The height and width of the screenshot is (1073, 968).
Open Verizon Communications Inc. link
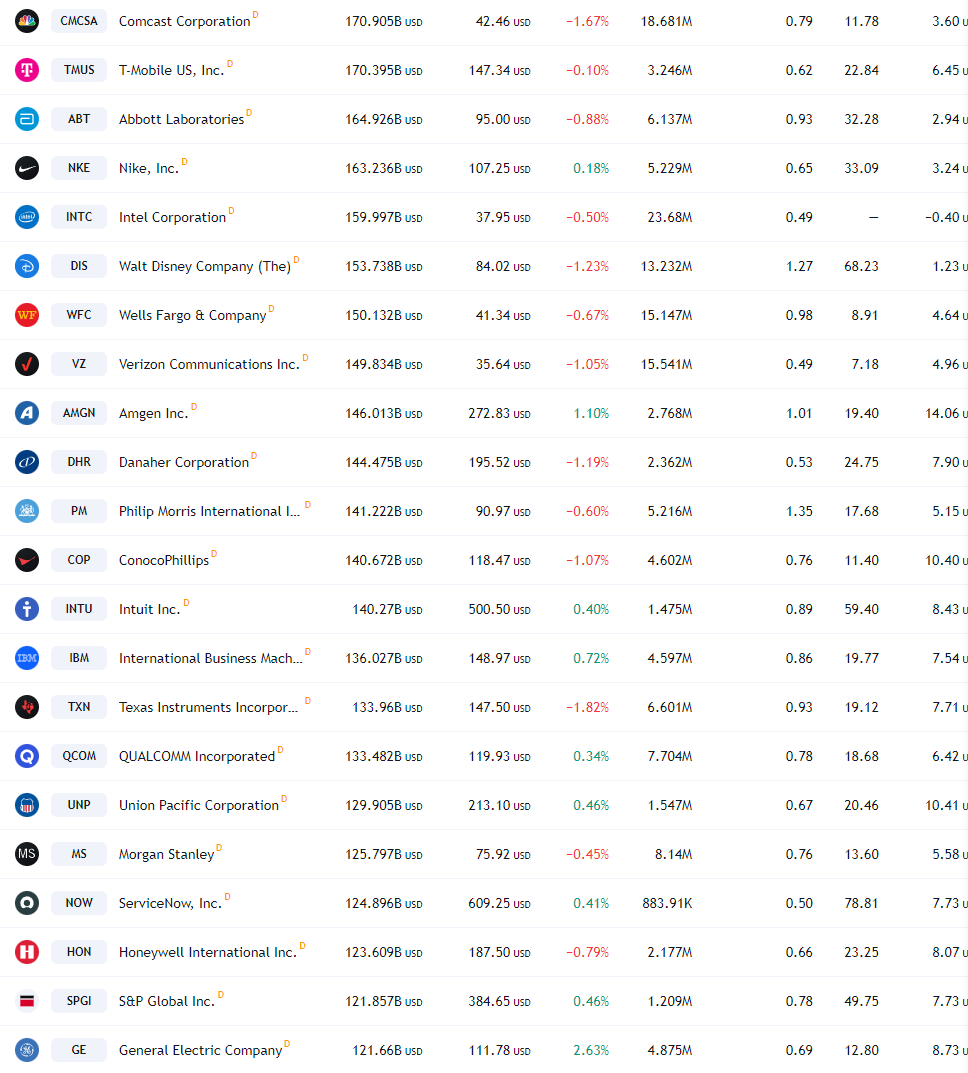(x=209, y=364)
